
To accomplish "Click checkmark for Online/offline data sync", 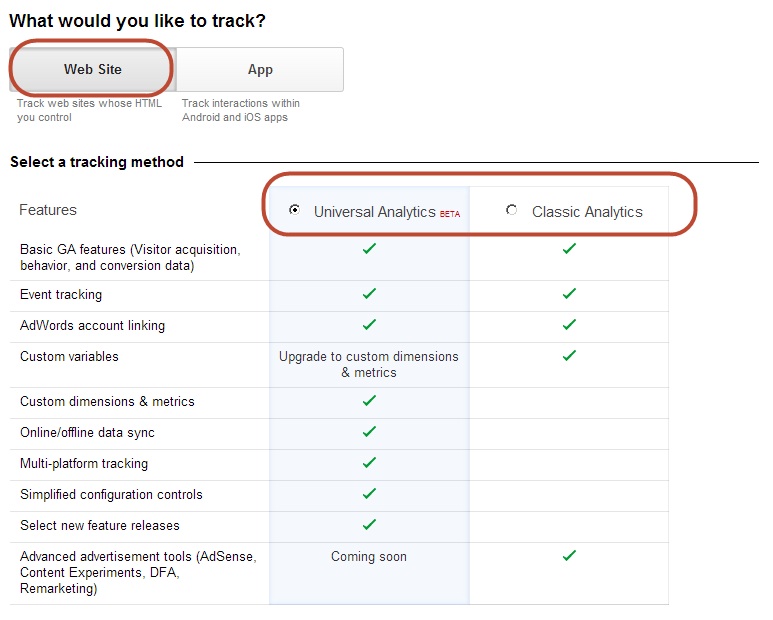I will (369, 432).
